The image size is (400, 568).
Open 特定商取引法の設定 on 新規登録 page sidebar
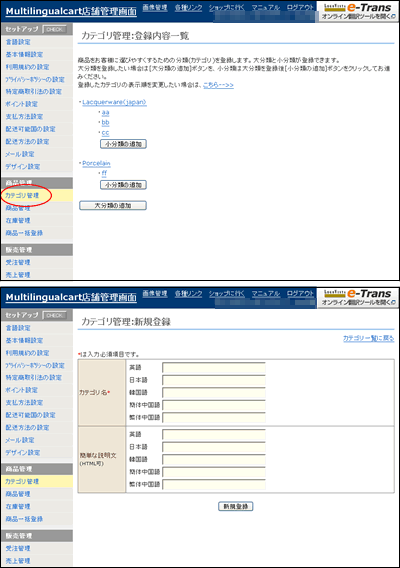pyautogui.click(x=34, y=377)
